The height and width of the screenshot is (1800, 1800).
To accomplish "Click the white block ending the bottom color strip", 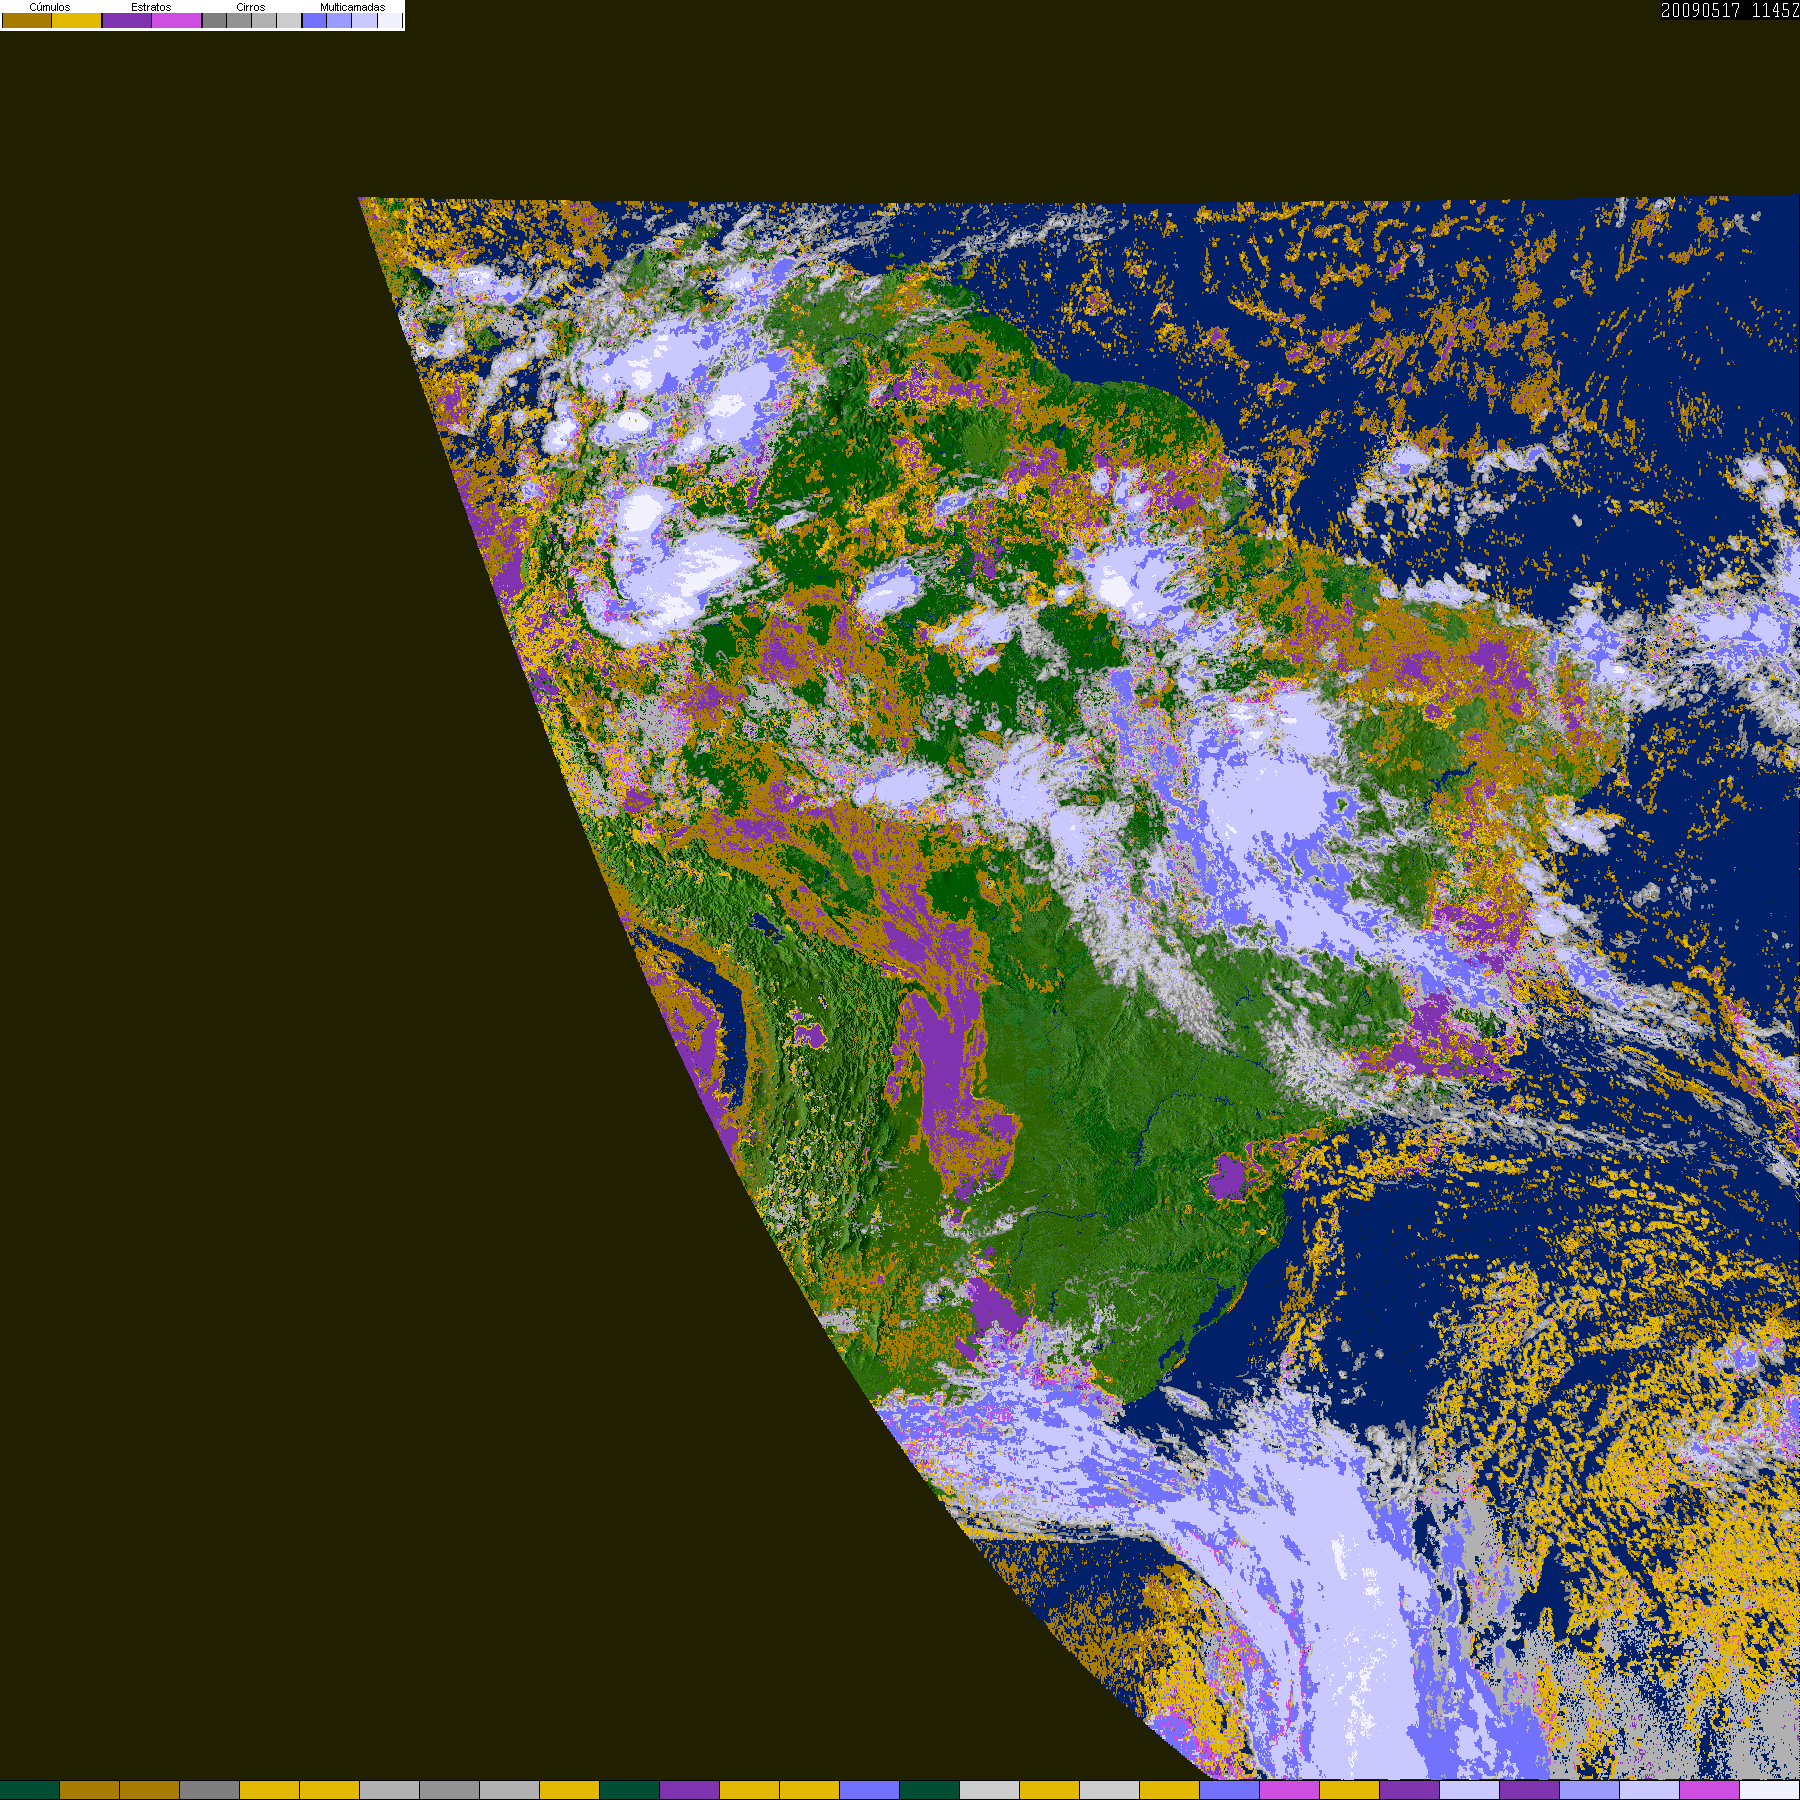I will [x=1769, y=1790].
